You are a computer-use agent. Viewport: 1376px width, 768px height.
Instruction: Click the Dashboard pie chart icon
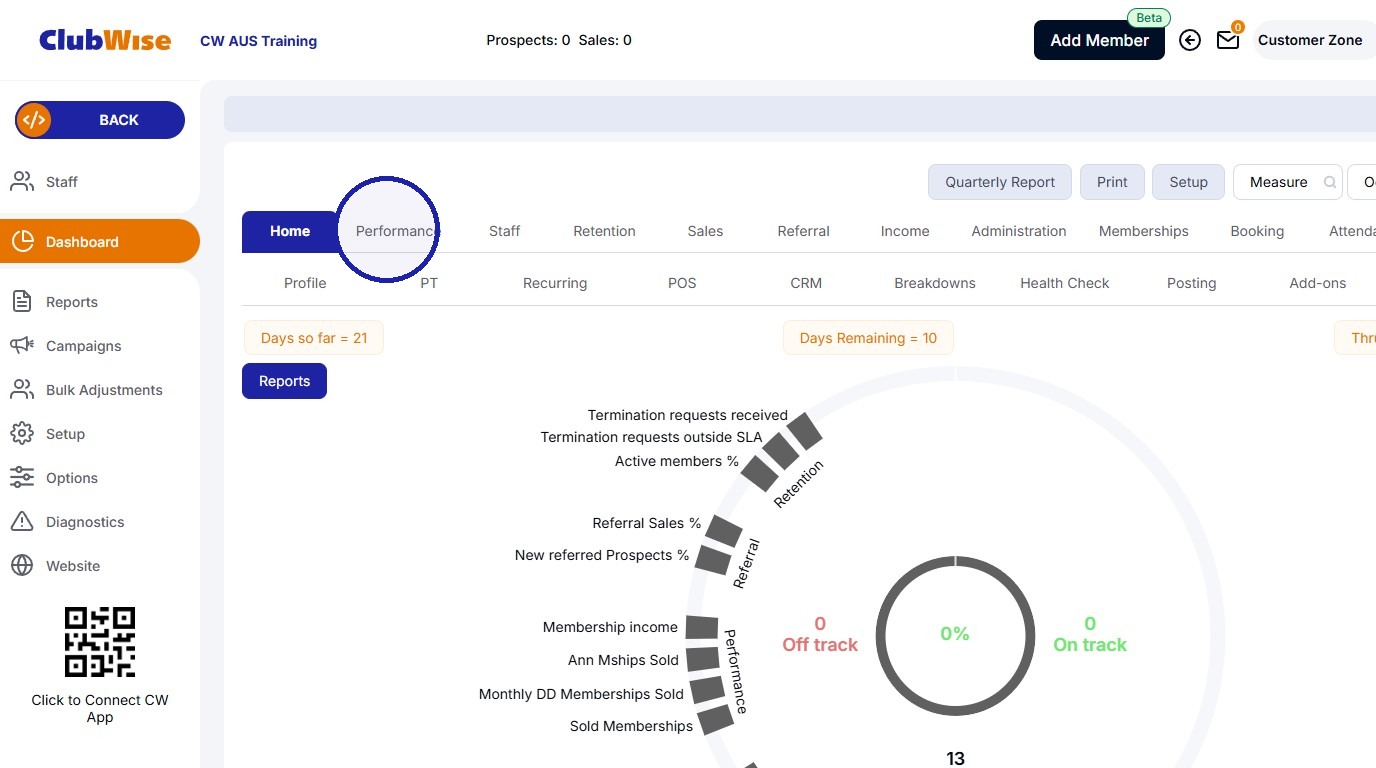click(x=22, y=241)
